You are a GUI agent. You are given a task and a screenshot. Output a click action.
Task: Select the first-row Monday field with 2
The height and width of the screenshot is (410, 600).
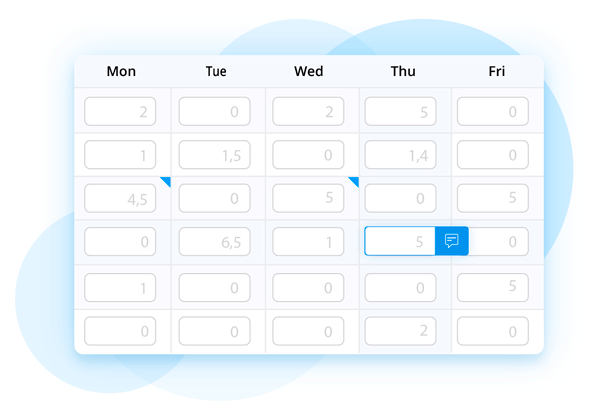[x=120, y=111]
